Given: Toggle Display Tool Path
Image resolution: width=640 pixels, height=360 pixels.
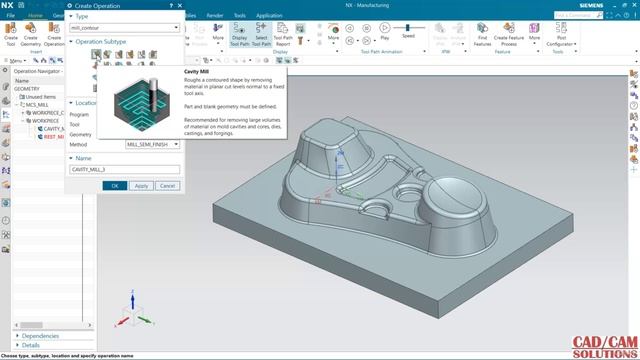Looking at the screenshot, I should [240, 34].
